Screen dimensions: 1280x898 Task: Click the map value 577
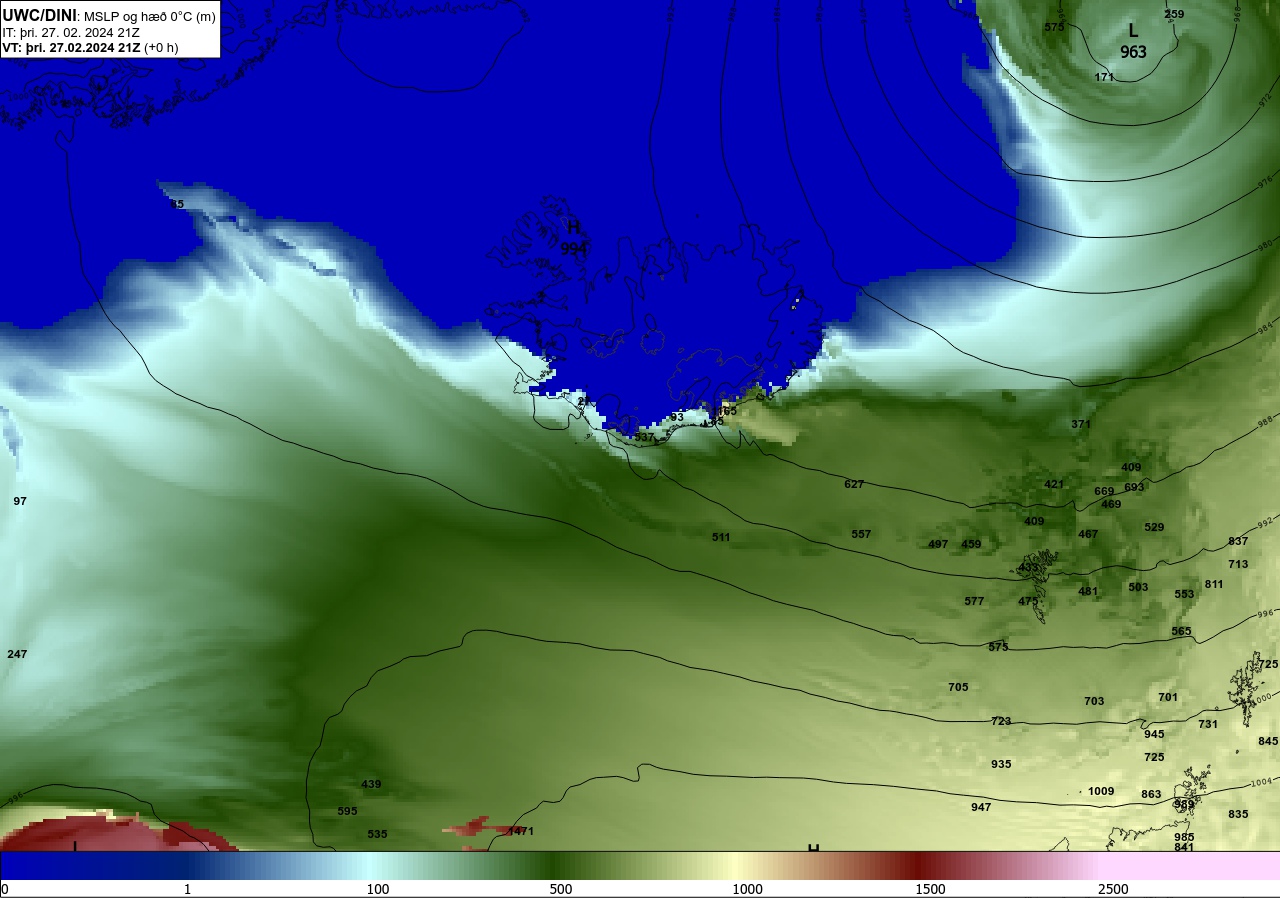click(974, 601)
